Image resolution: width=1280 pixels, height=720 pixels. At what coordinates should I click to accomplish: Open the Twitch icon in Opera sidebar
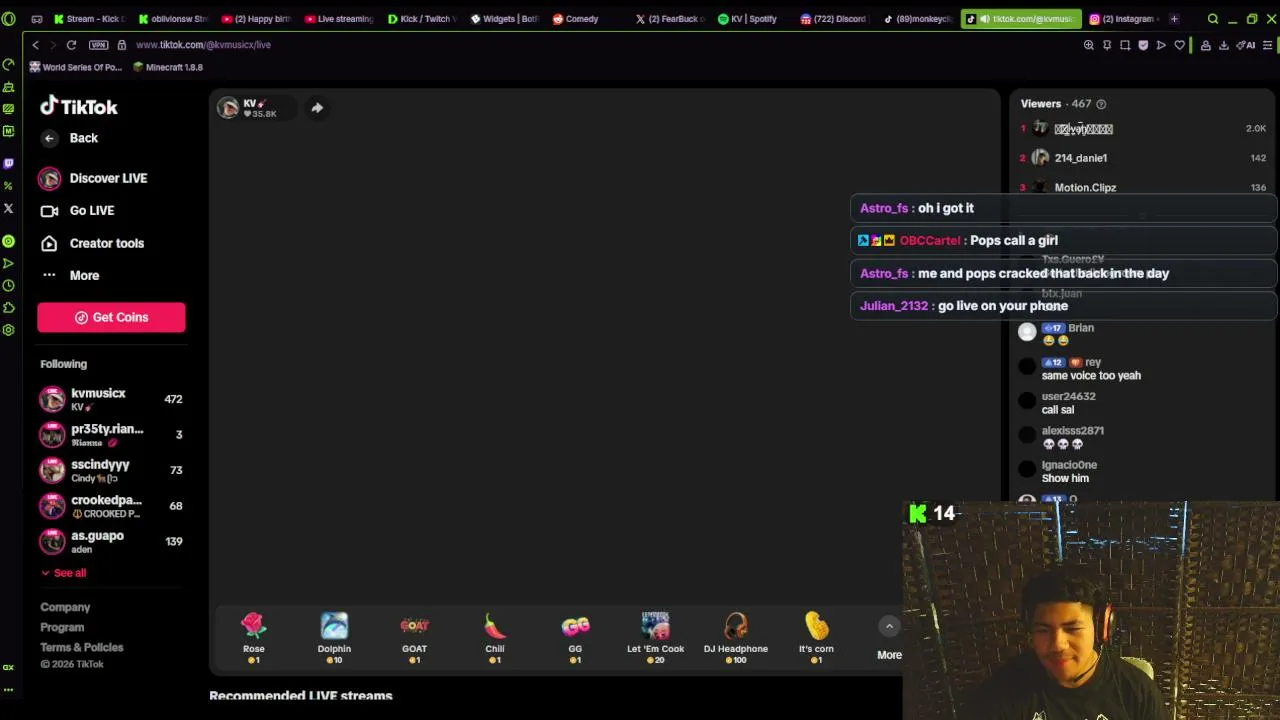click(8, 163)
